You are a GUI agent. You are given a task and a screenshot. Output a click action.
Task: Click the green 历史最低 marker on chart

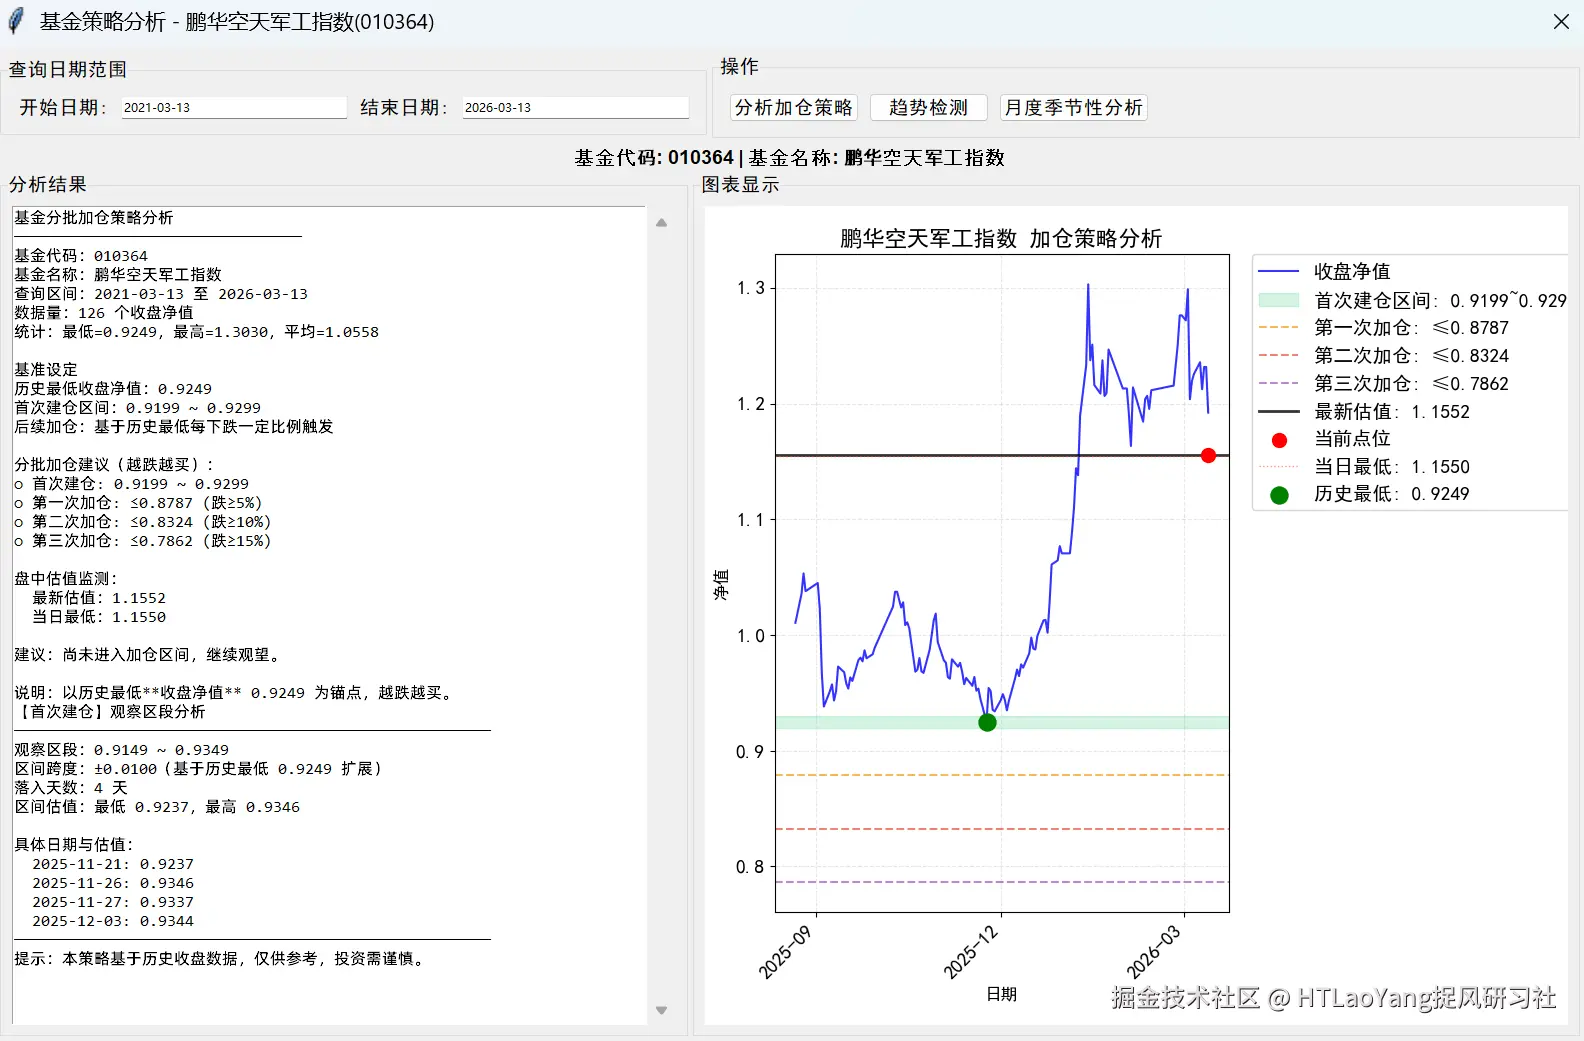coord(987,722)
